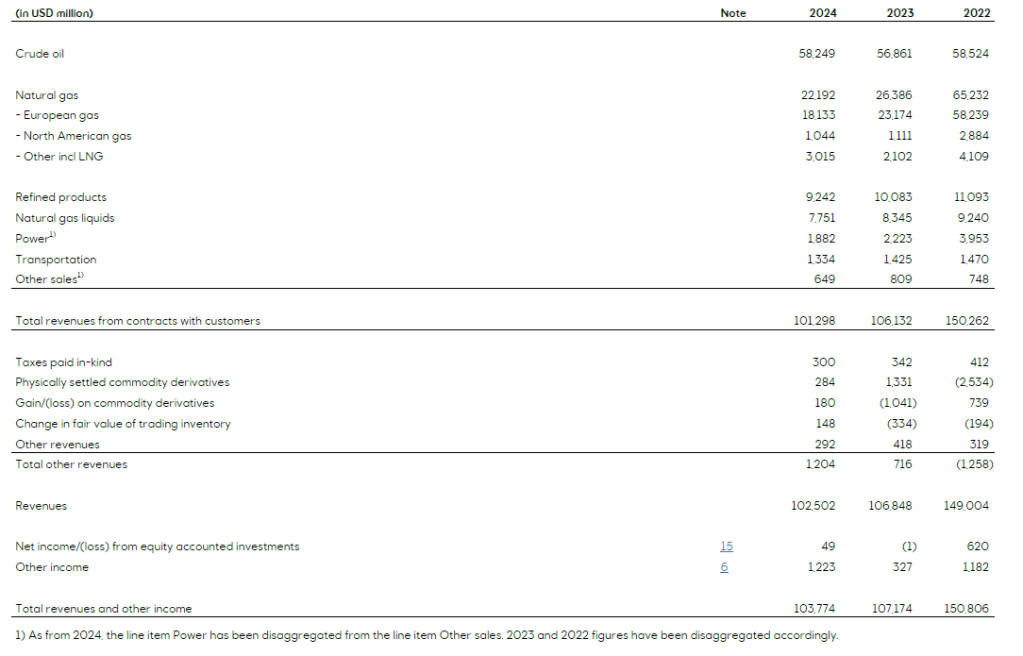Click the Taxes paid in-kind row label
1023x656 pixels.
pos(64,362)
